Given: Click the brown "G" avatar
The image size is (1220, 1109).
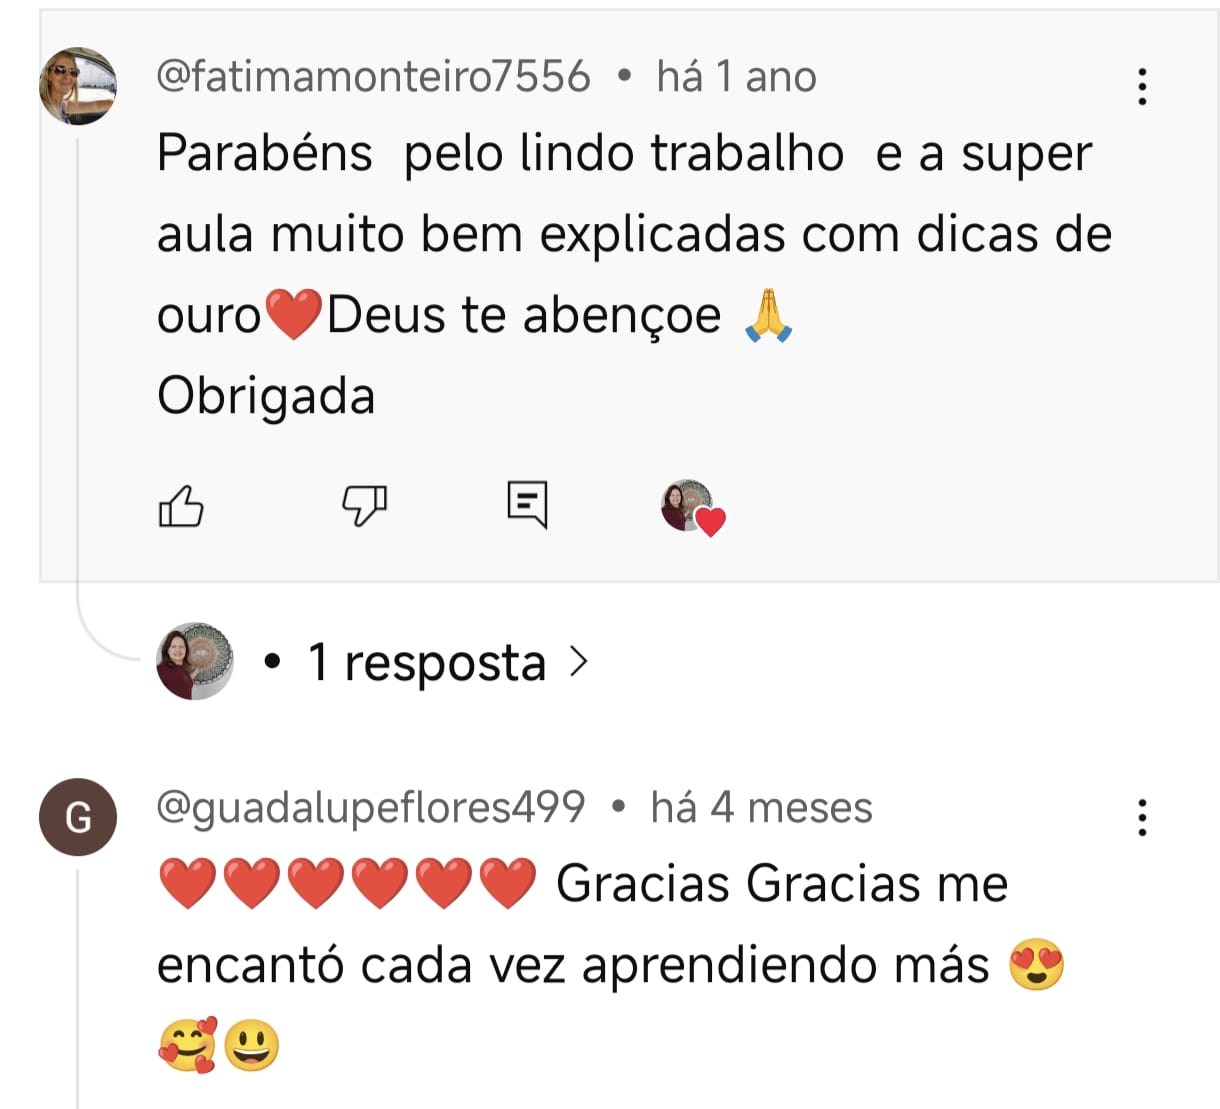Looking at the screenshot, I should point(78,817).
